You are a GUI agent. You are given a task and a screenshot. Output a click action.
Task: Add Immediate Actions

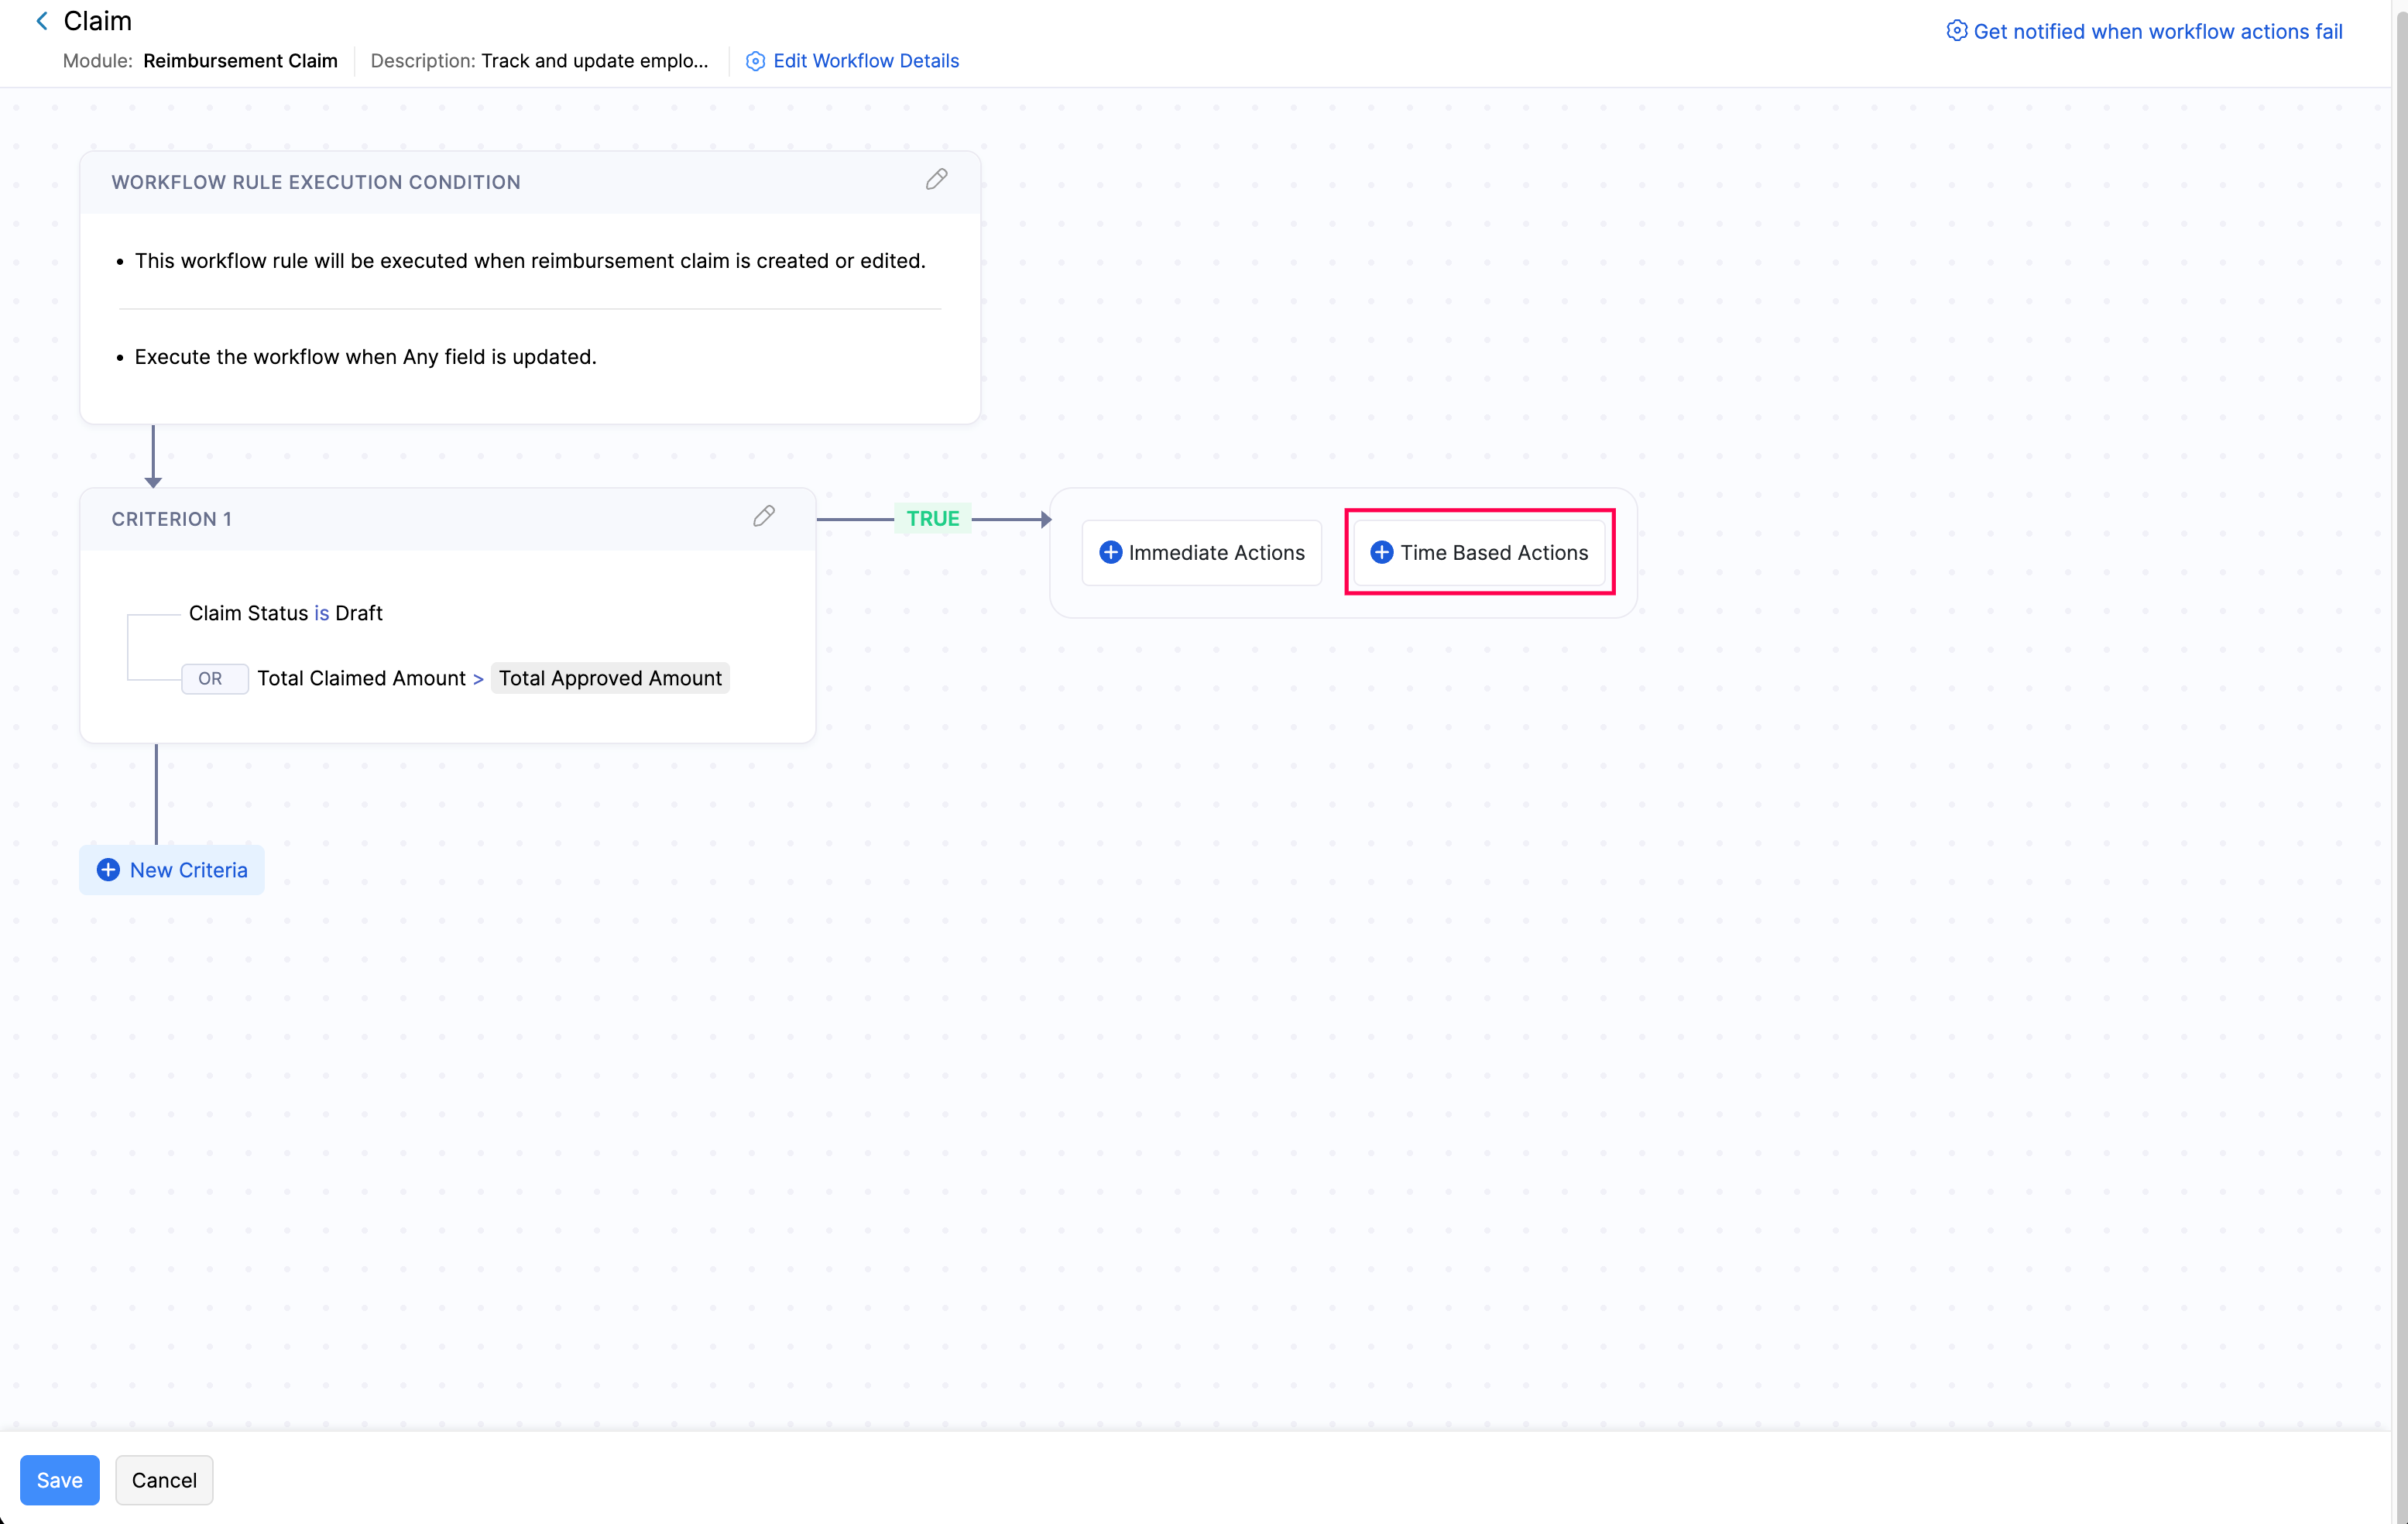(x=1201, y=552)
